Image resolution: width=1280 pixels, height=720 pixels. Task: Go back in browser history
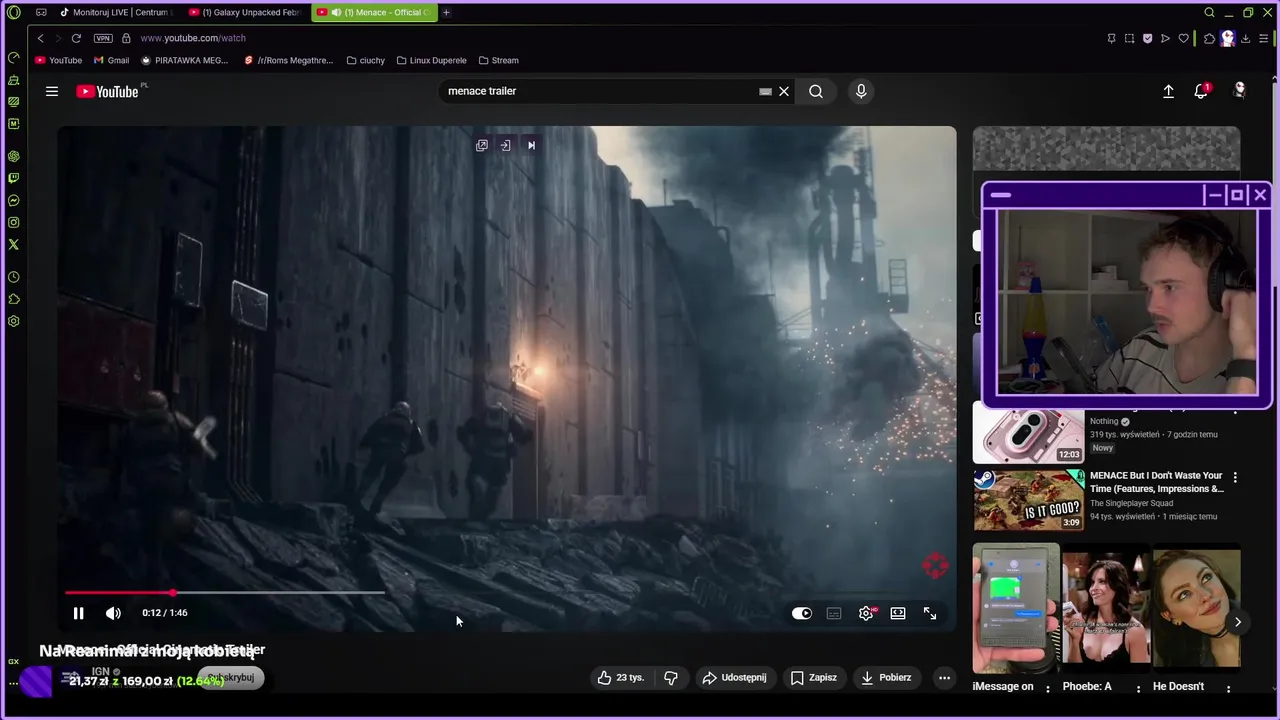pos(41,38)
